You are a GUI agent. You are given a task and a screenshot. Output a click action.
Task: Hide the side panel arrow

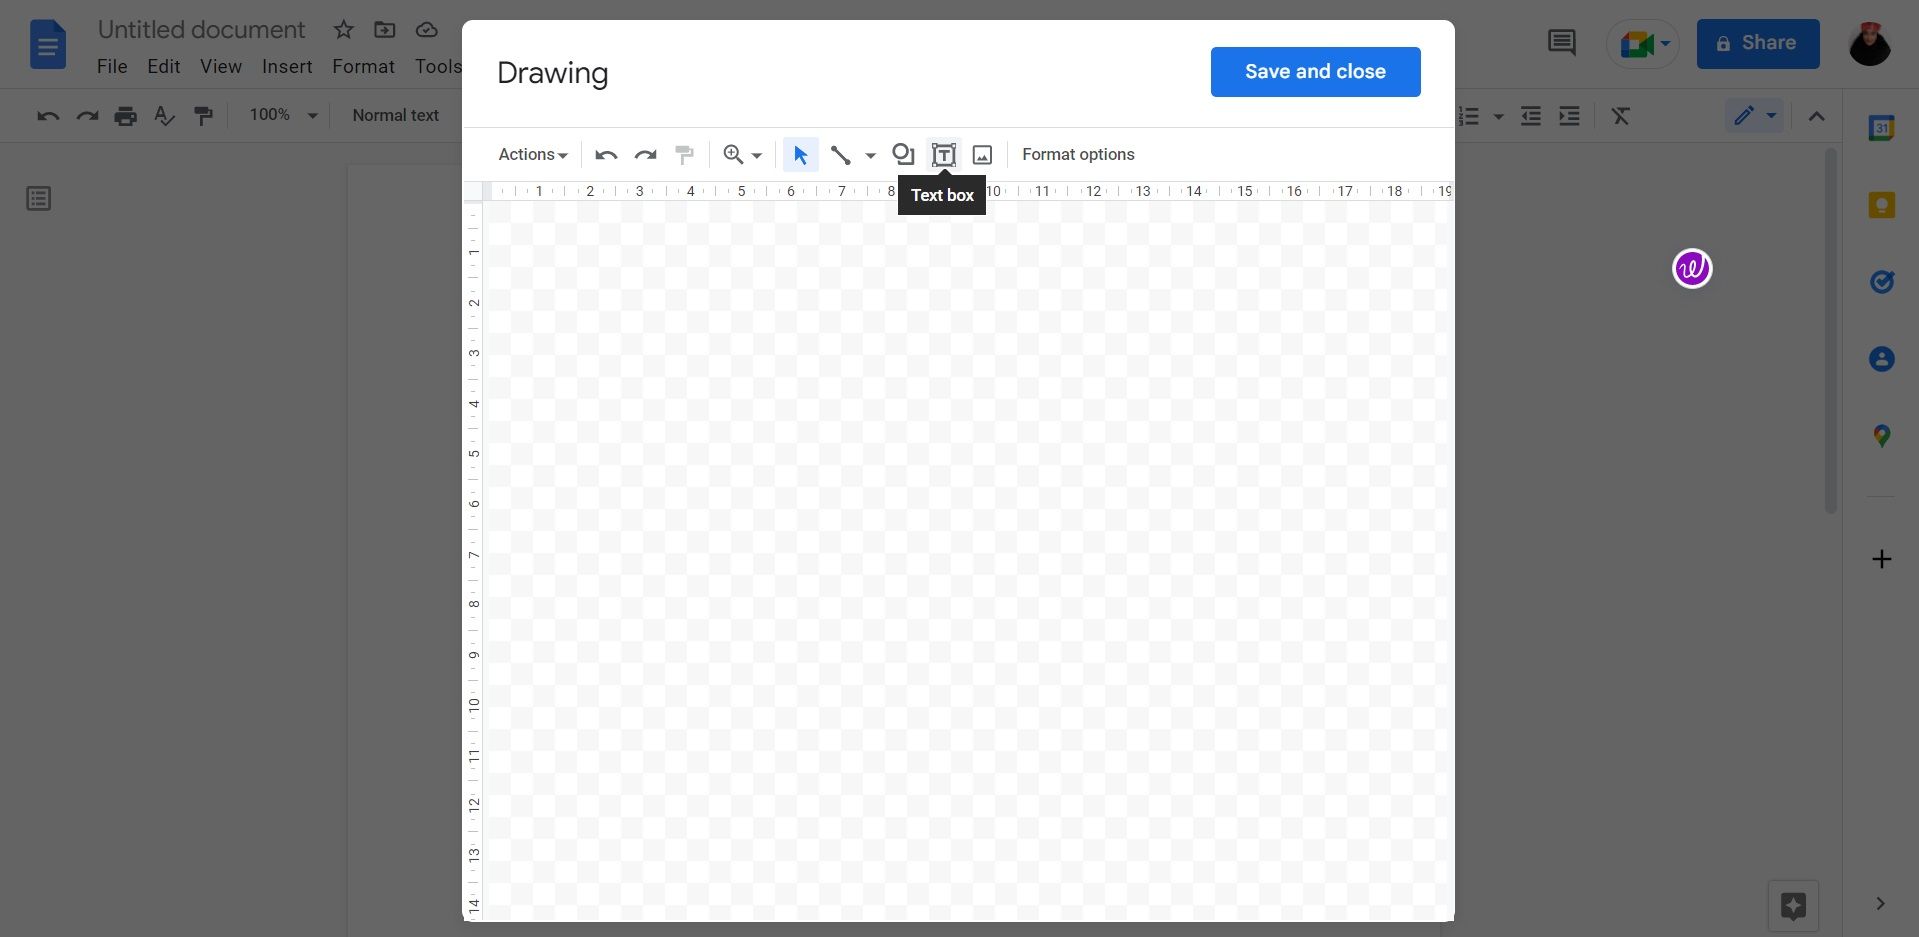(1881, 904)
